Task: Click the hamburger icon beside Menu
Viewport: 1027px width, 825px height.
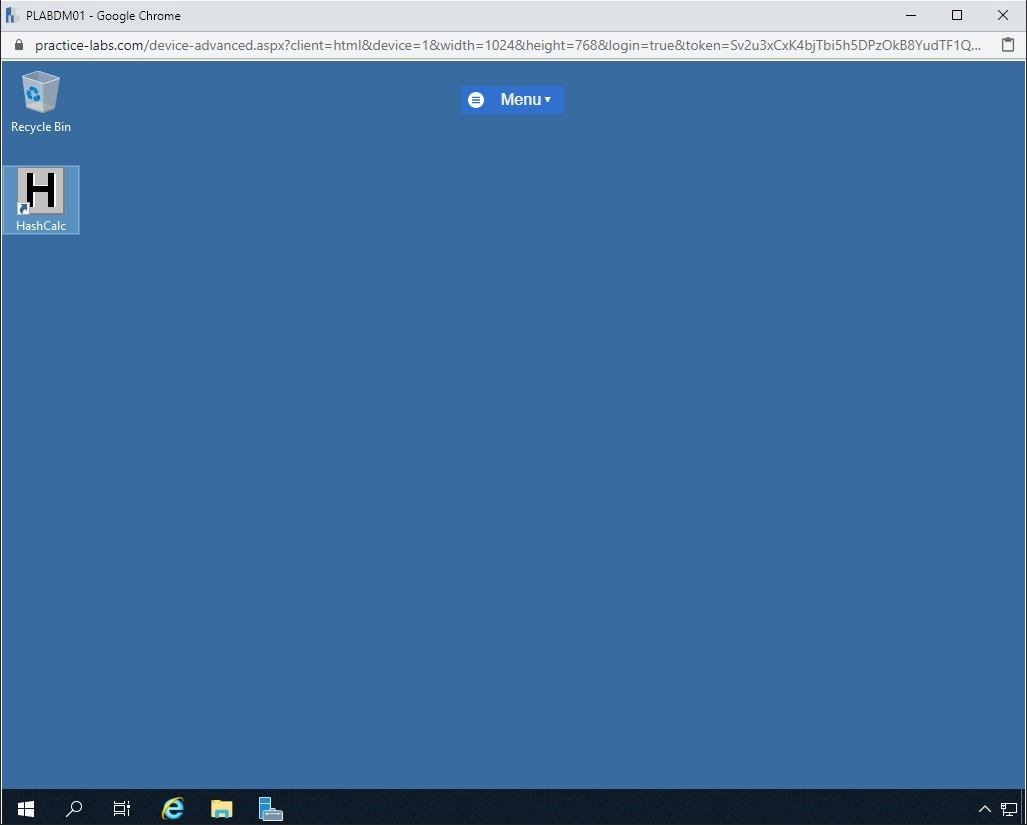Action: click(x=476, y=100)
